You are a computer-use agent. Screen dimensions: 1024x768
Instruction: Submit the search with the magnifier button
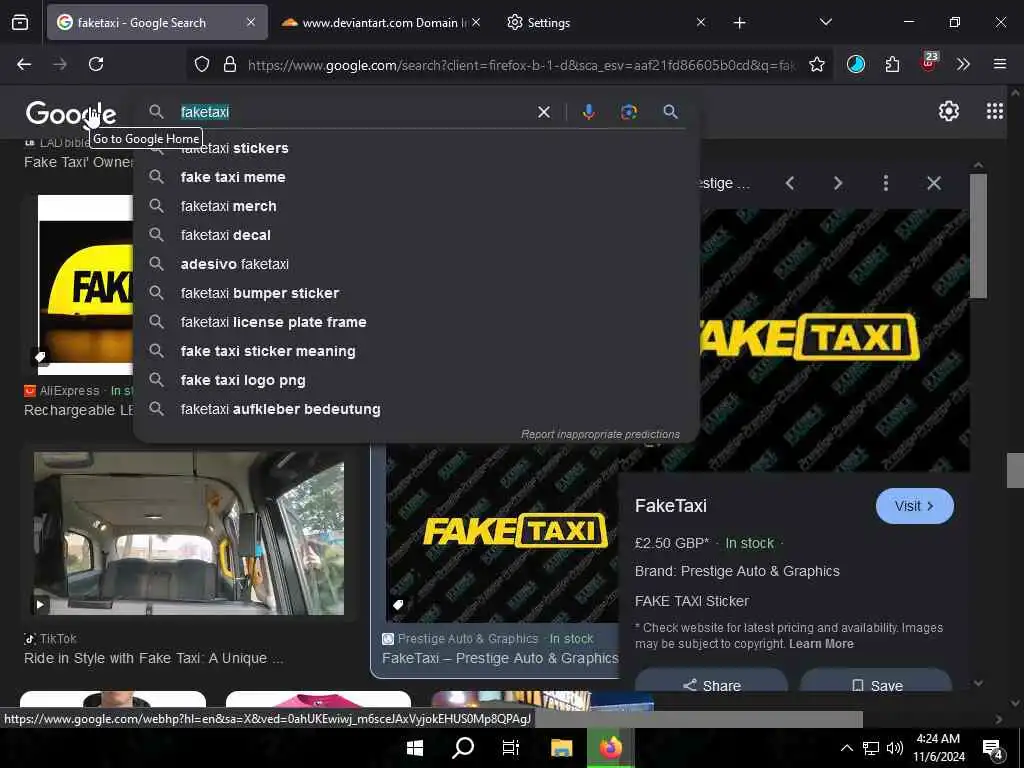pos(670,112)
